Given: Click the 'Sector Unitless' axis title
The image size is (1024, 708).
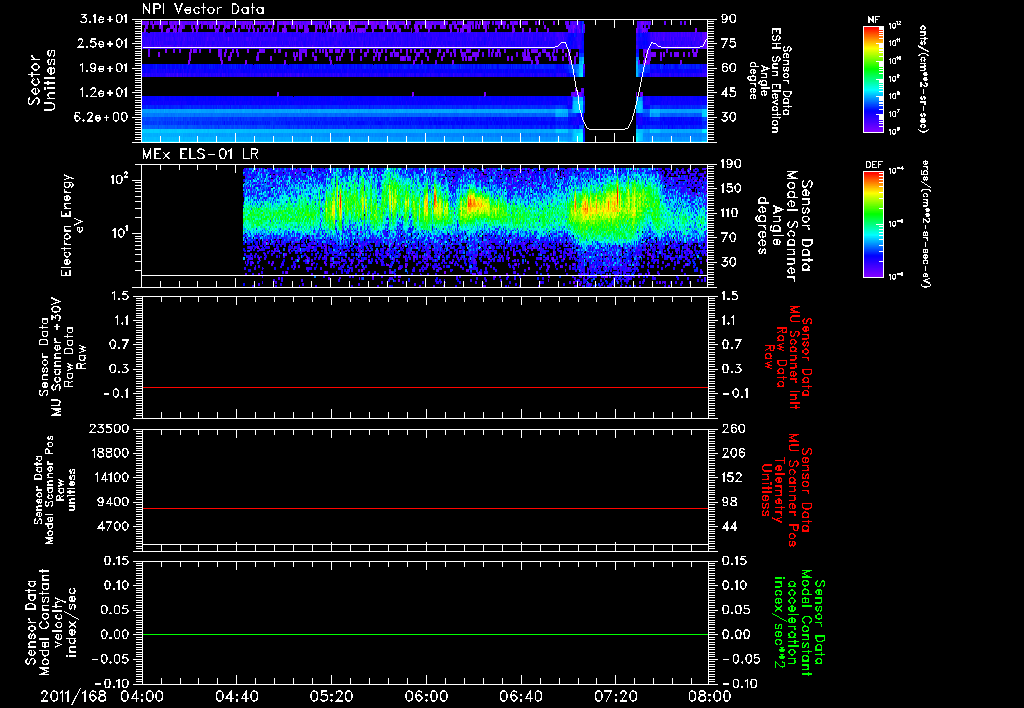Looking at the screenshot, I should [x=42, y=80].
